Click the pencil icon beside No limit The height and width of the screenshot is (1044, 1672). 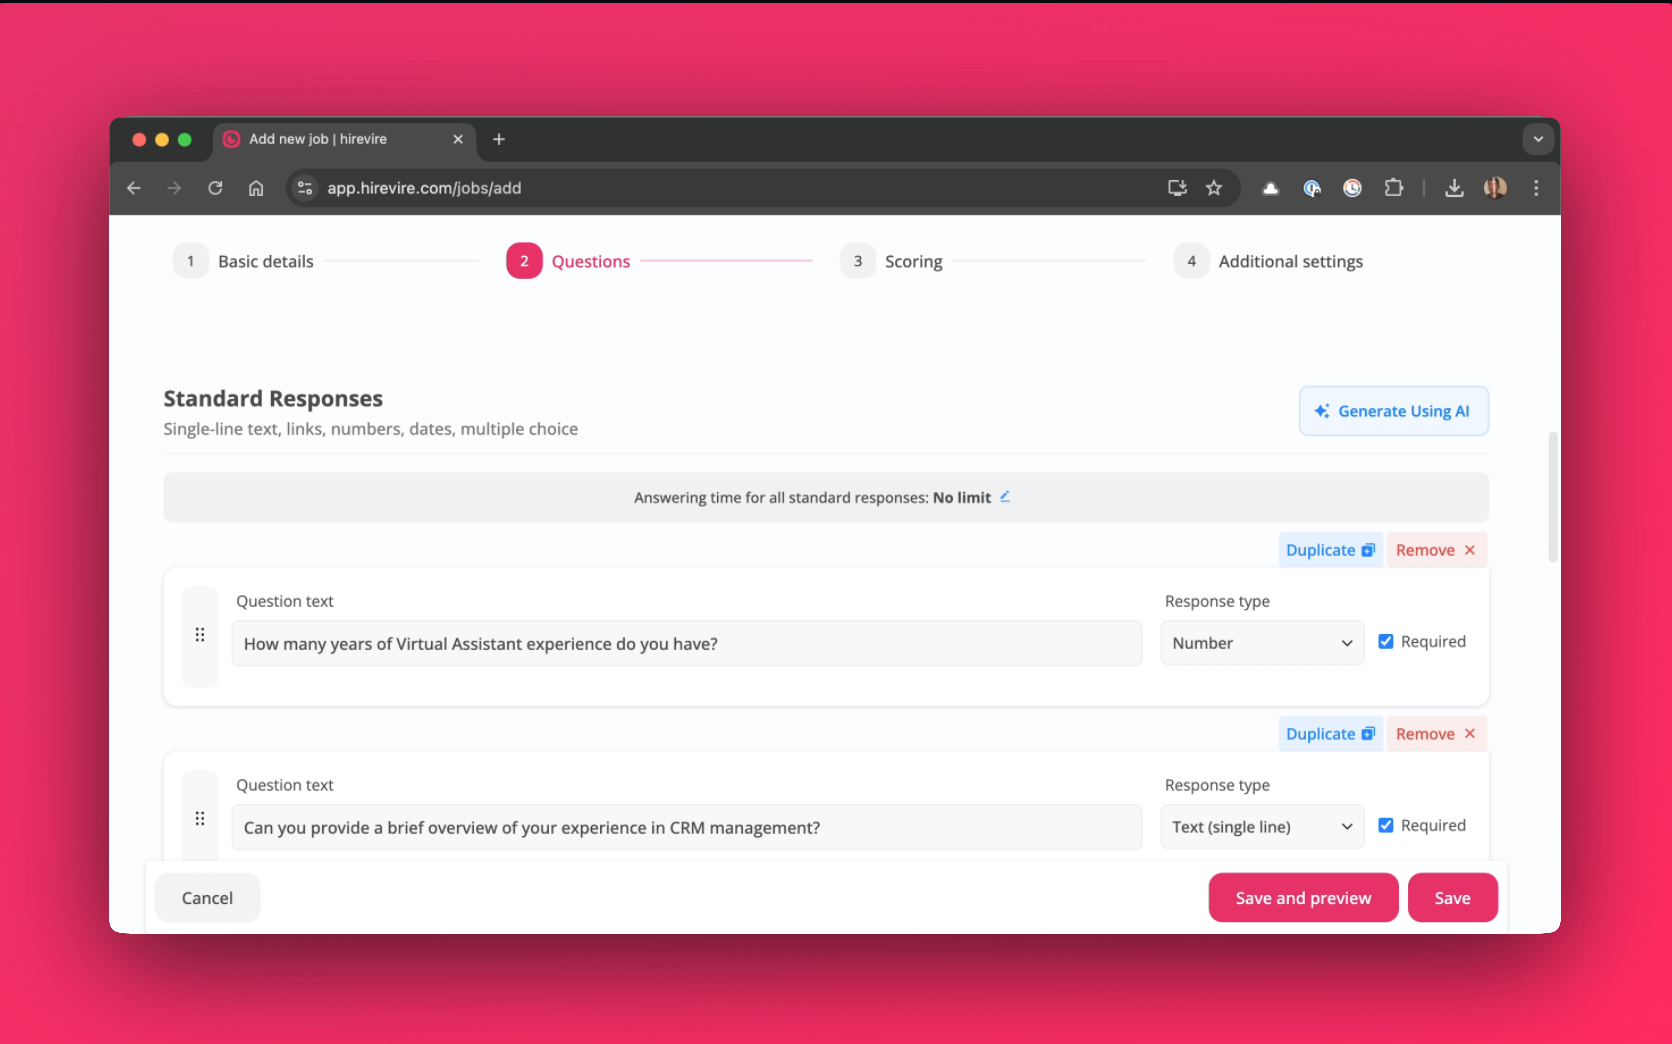tap(1005, 497)
